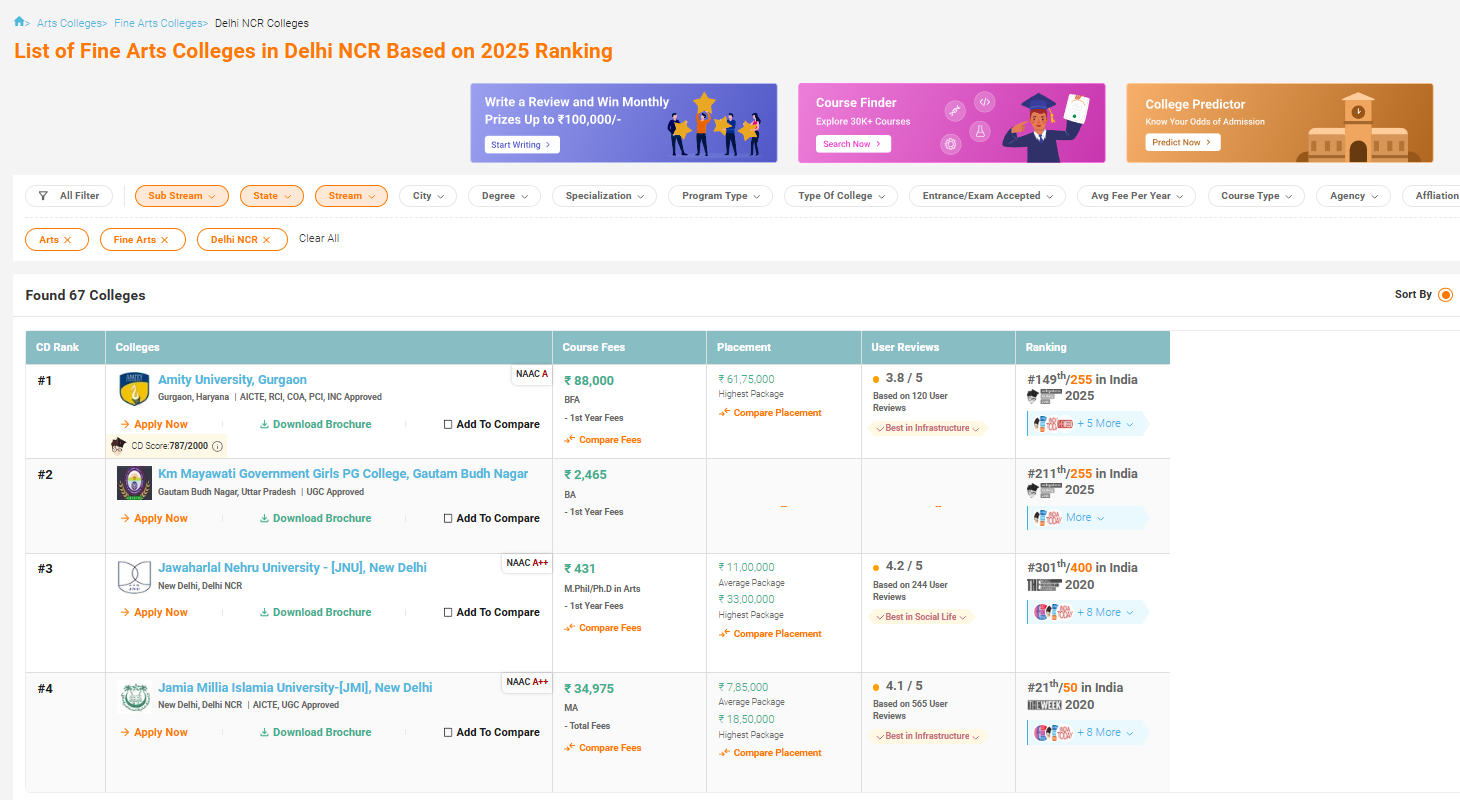Check Add To Compare for Amity University

pyautogui.click(x=448, y=424)
